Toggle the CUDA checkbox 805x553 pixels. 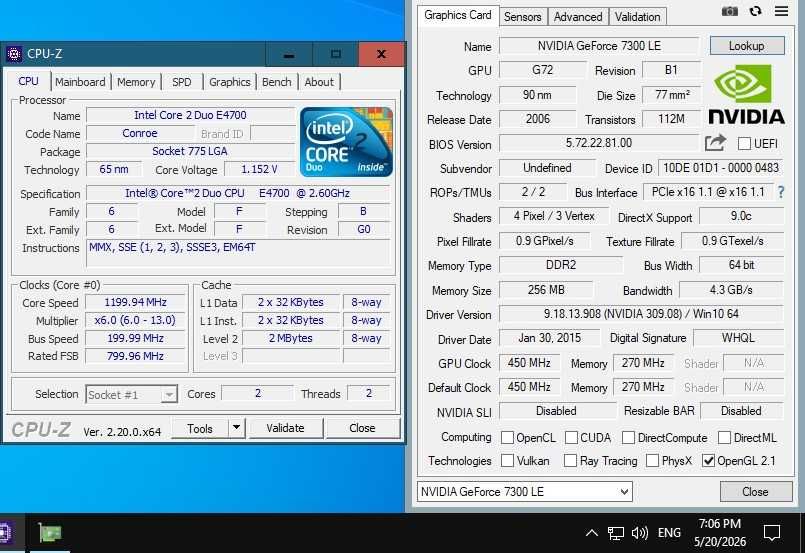(571, 438)
